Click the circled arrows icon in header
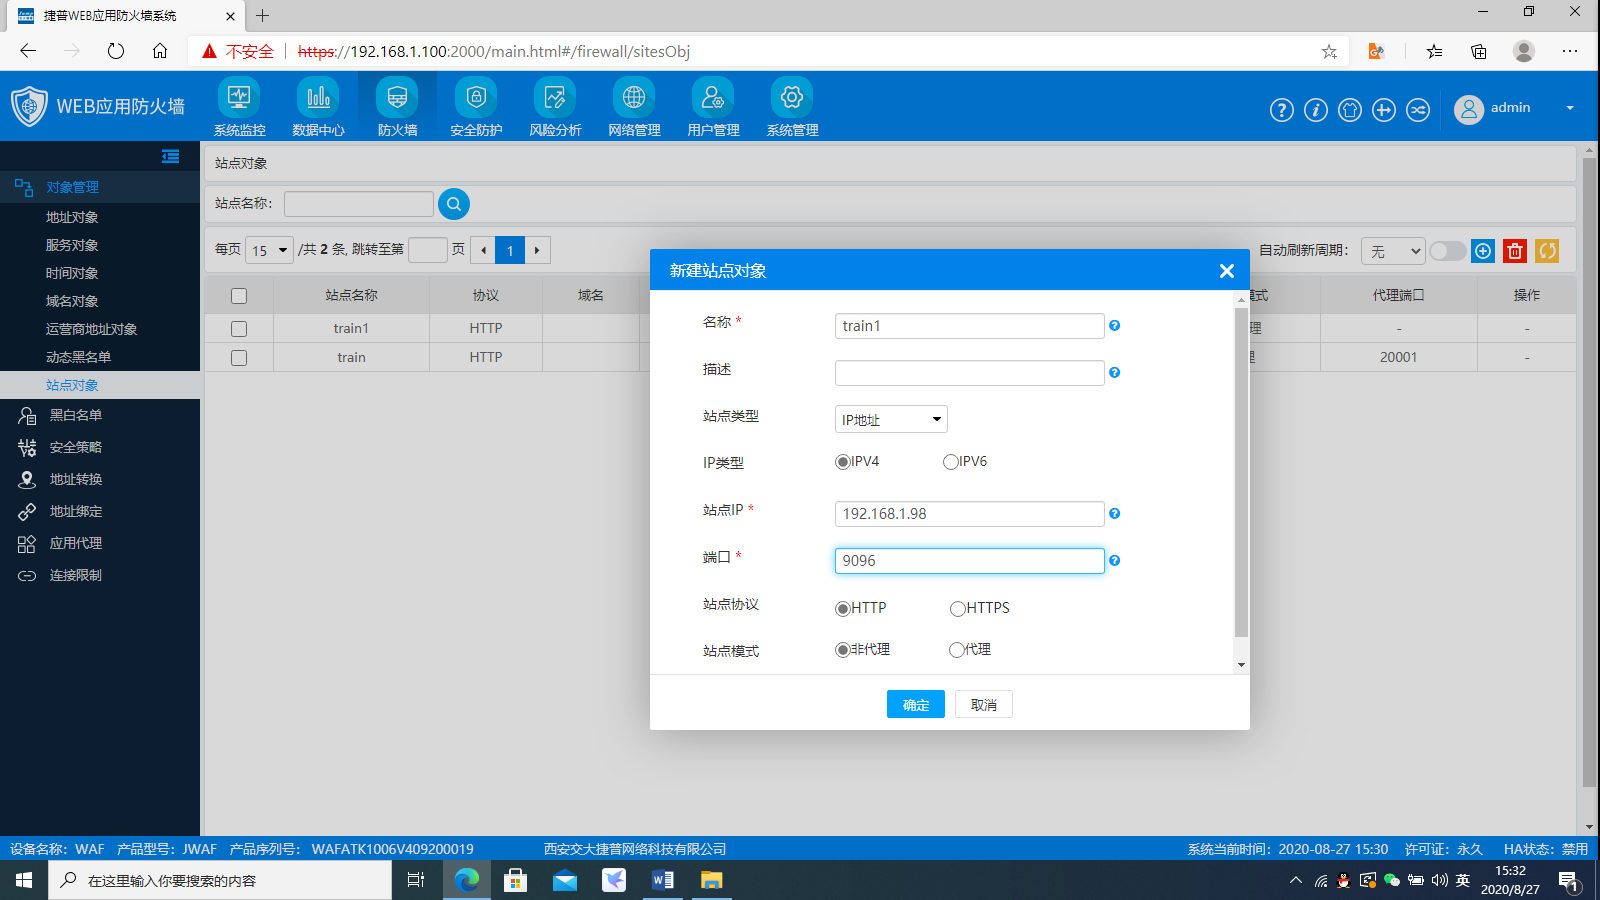The image size is (1600, 900). [x=1418, y=110]
